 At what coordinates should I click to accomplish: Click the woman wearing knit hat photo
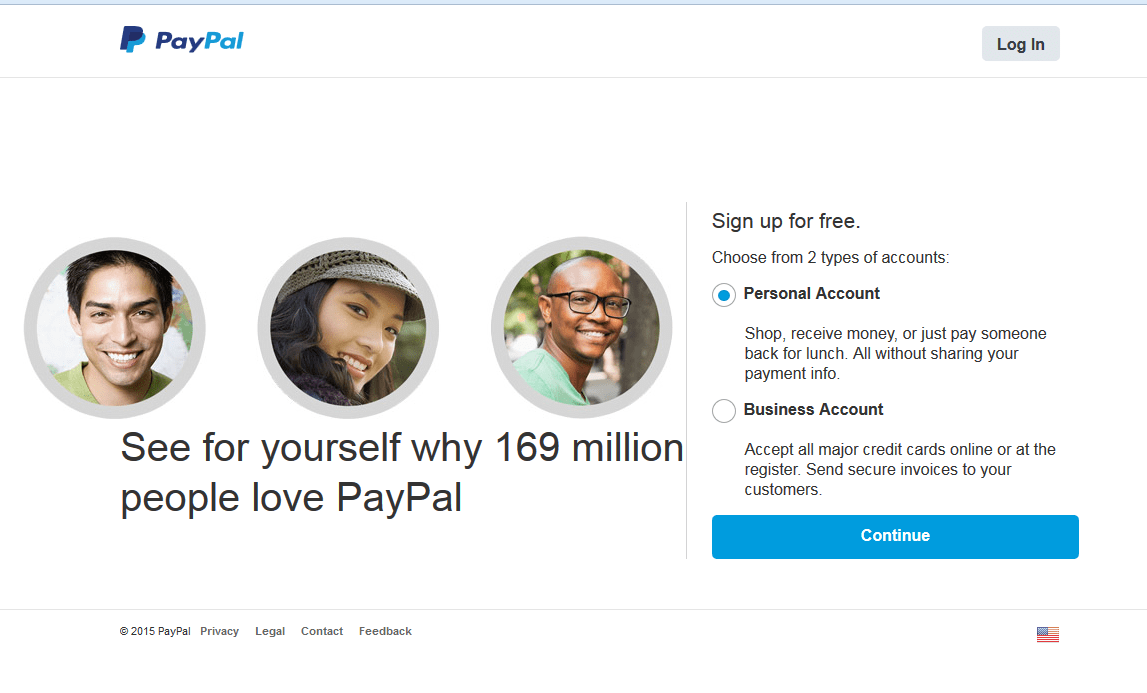(348, 328)
